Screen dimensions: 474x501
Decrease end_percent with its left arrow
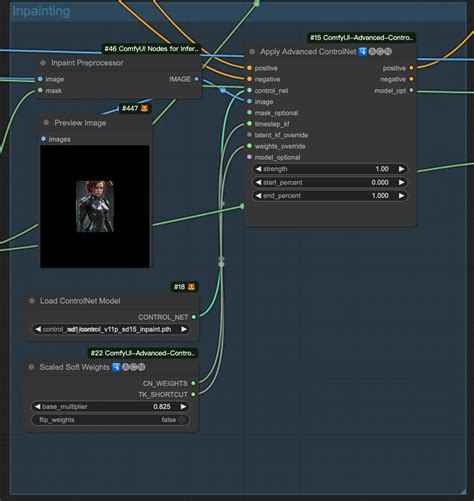coord(258,196)
